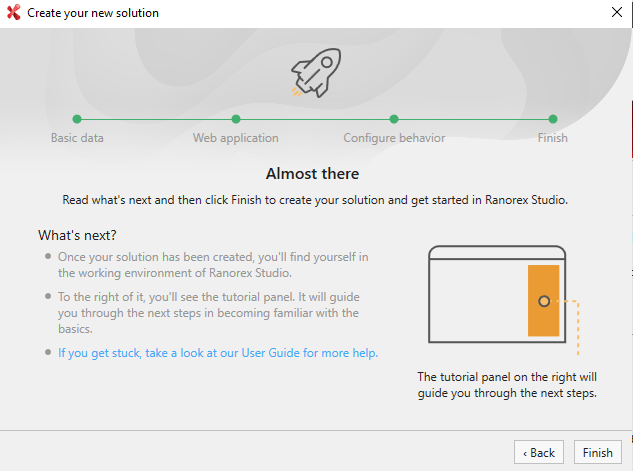Close the Create your new solution dialog
This screenshot has height=471, width=633.
pyautogui.click(x=616, y=13)
